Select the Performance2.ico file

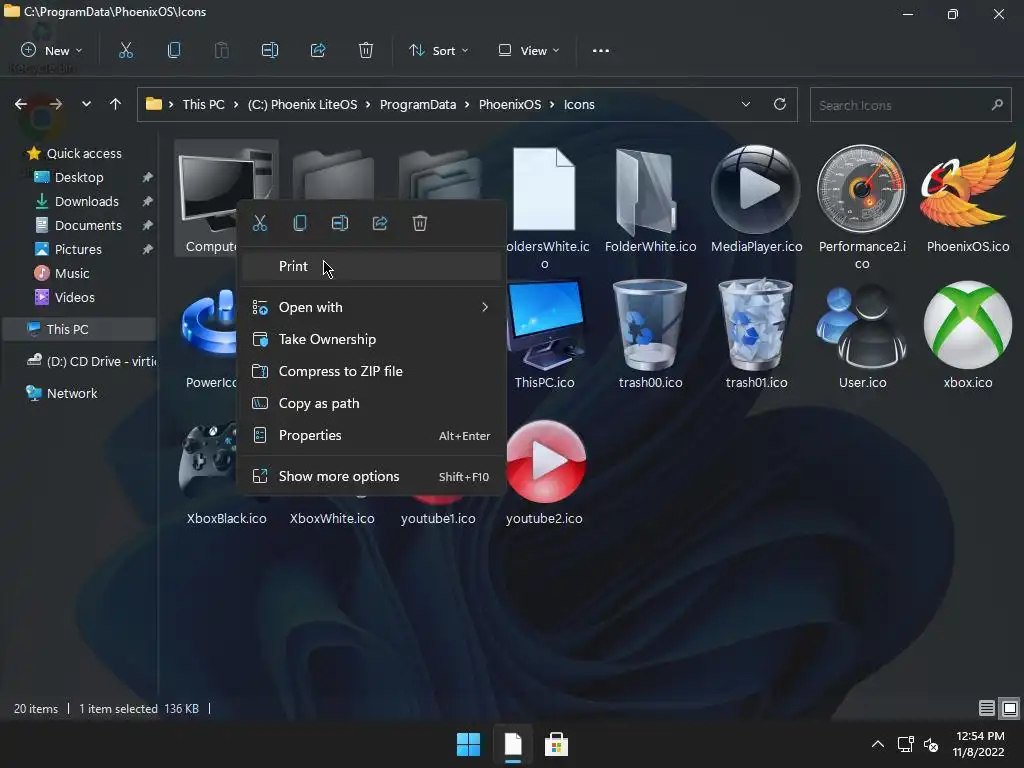click(x=862, y=207)
